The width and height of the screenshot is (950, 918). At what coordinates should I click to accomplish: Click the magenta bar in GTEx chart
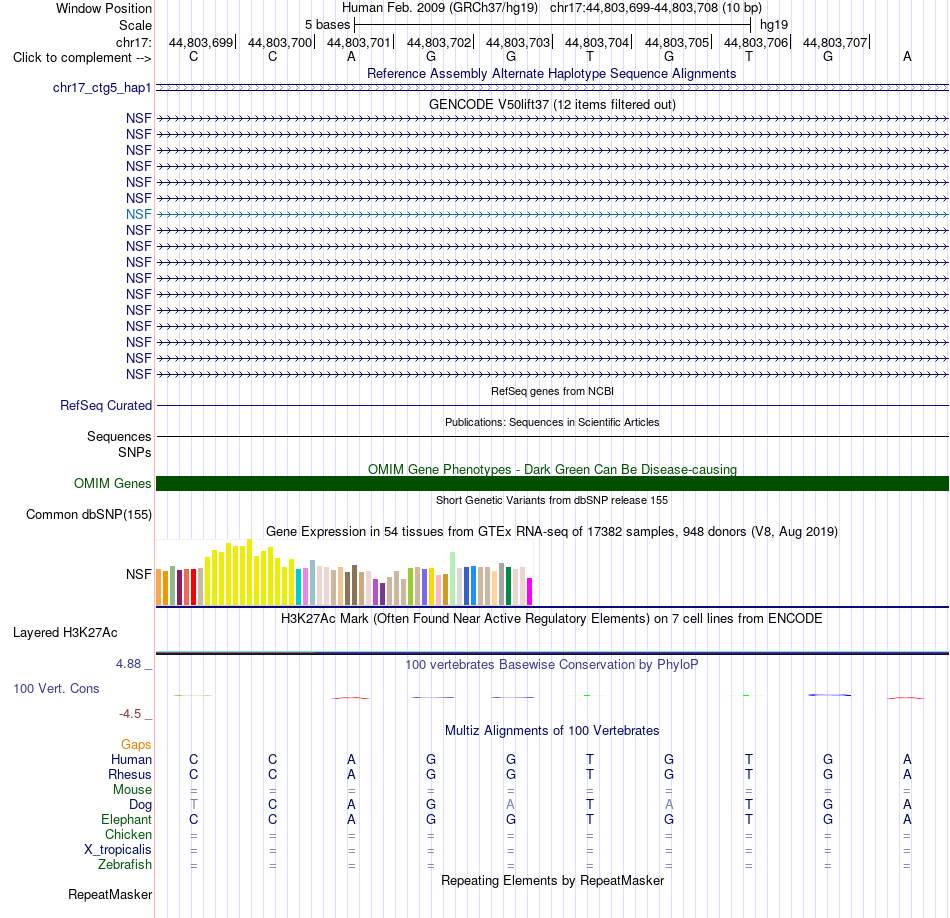click(x=530, y=591)
